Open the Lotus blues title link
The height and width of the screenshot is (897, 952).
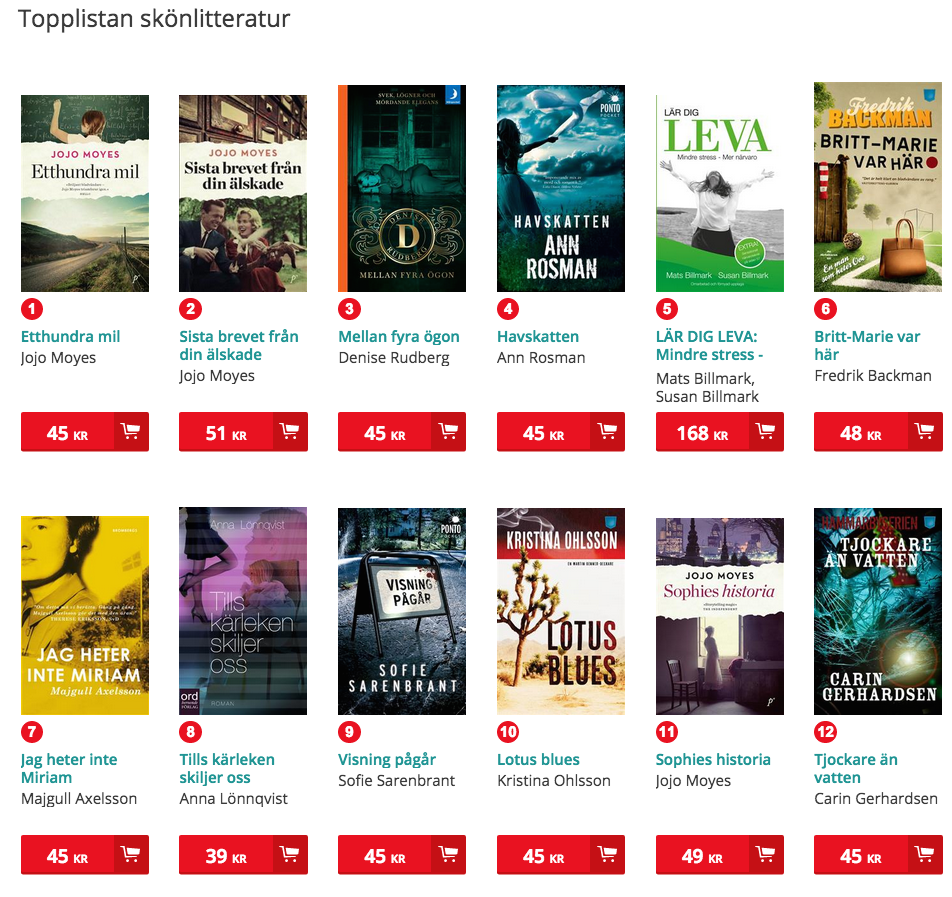click(x=539, y=760)
